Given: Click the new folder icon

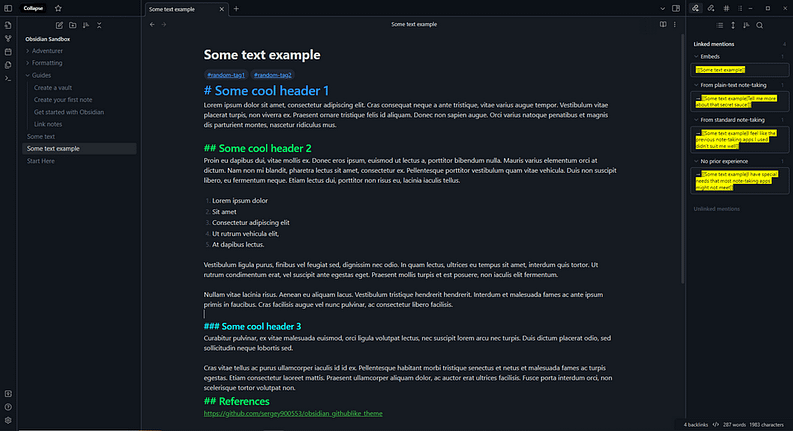Looking at the screenshot, I should click(72, 24).
